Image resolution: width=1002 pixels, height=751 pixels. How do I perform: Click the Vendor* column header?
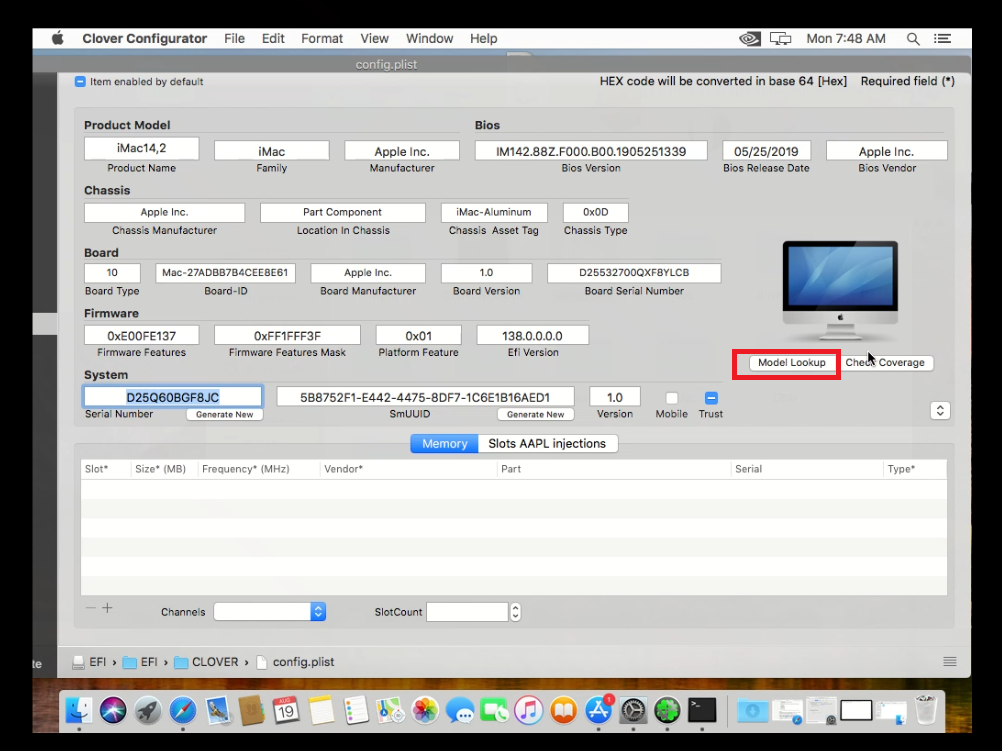pos(343,468)
